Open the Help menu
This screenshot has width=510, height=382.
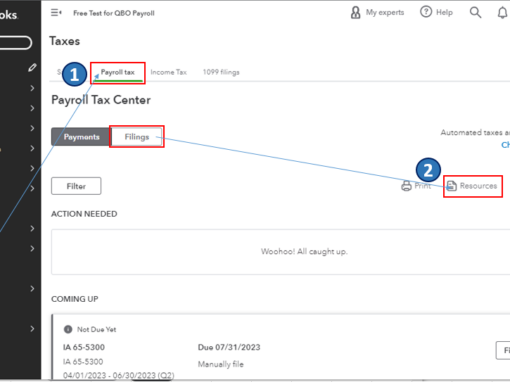coord(436,12)
